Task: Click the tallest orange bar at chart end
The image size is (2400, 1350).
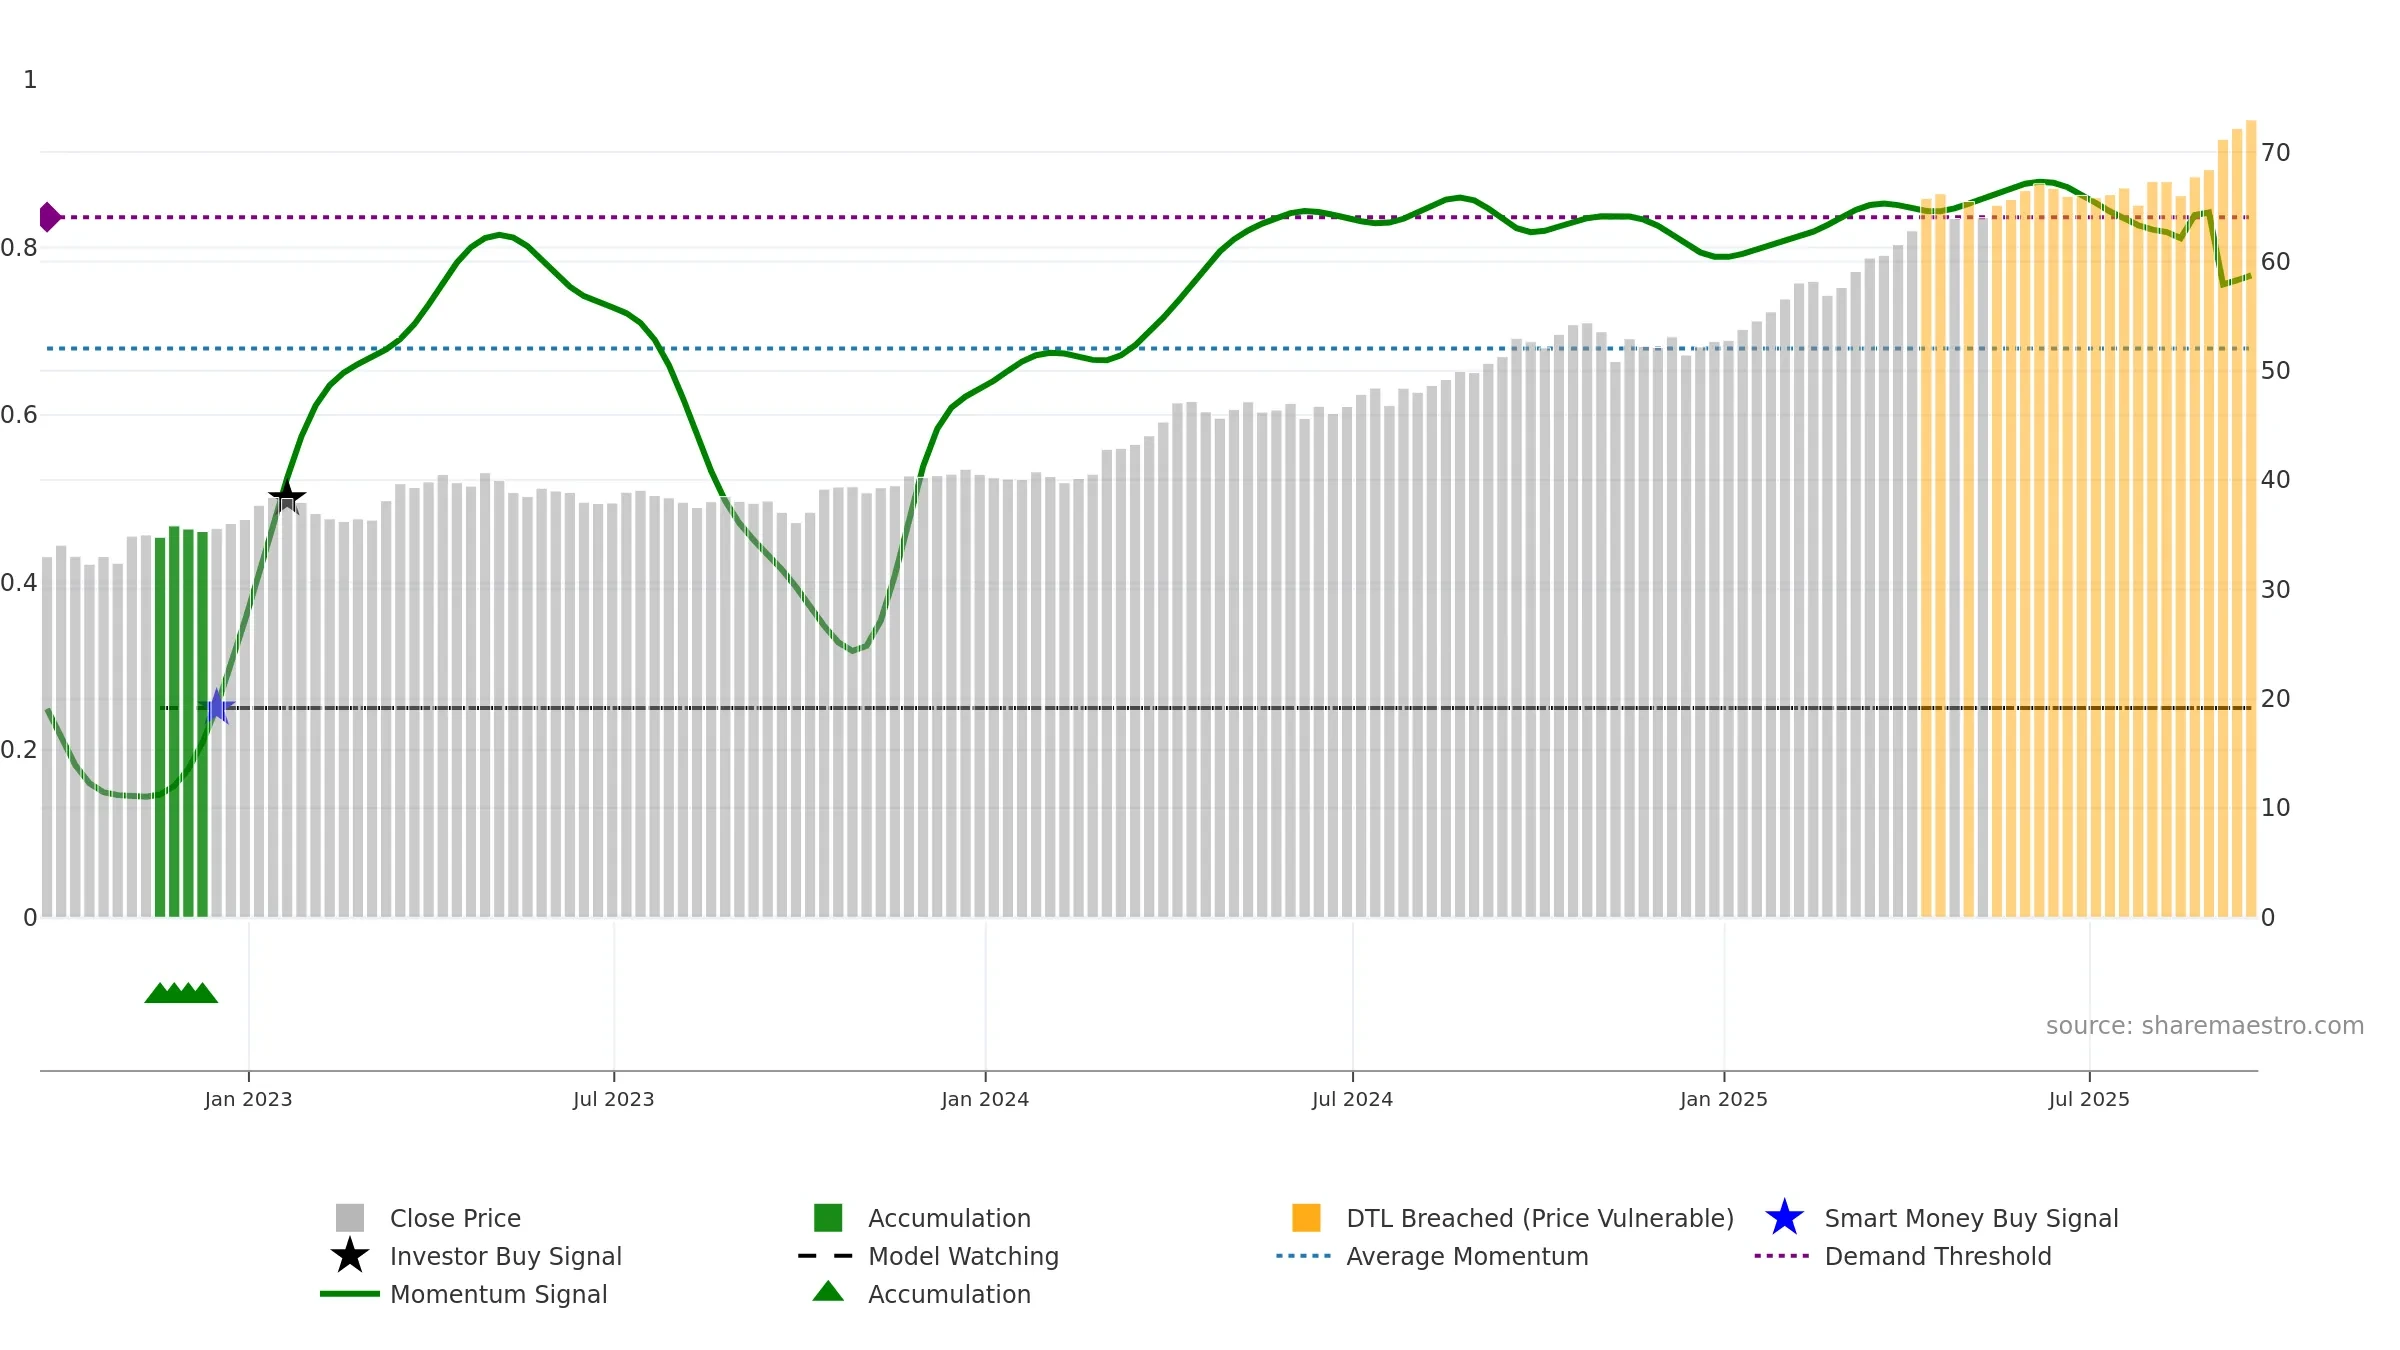Action: 2251,519
